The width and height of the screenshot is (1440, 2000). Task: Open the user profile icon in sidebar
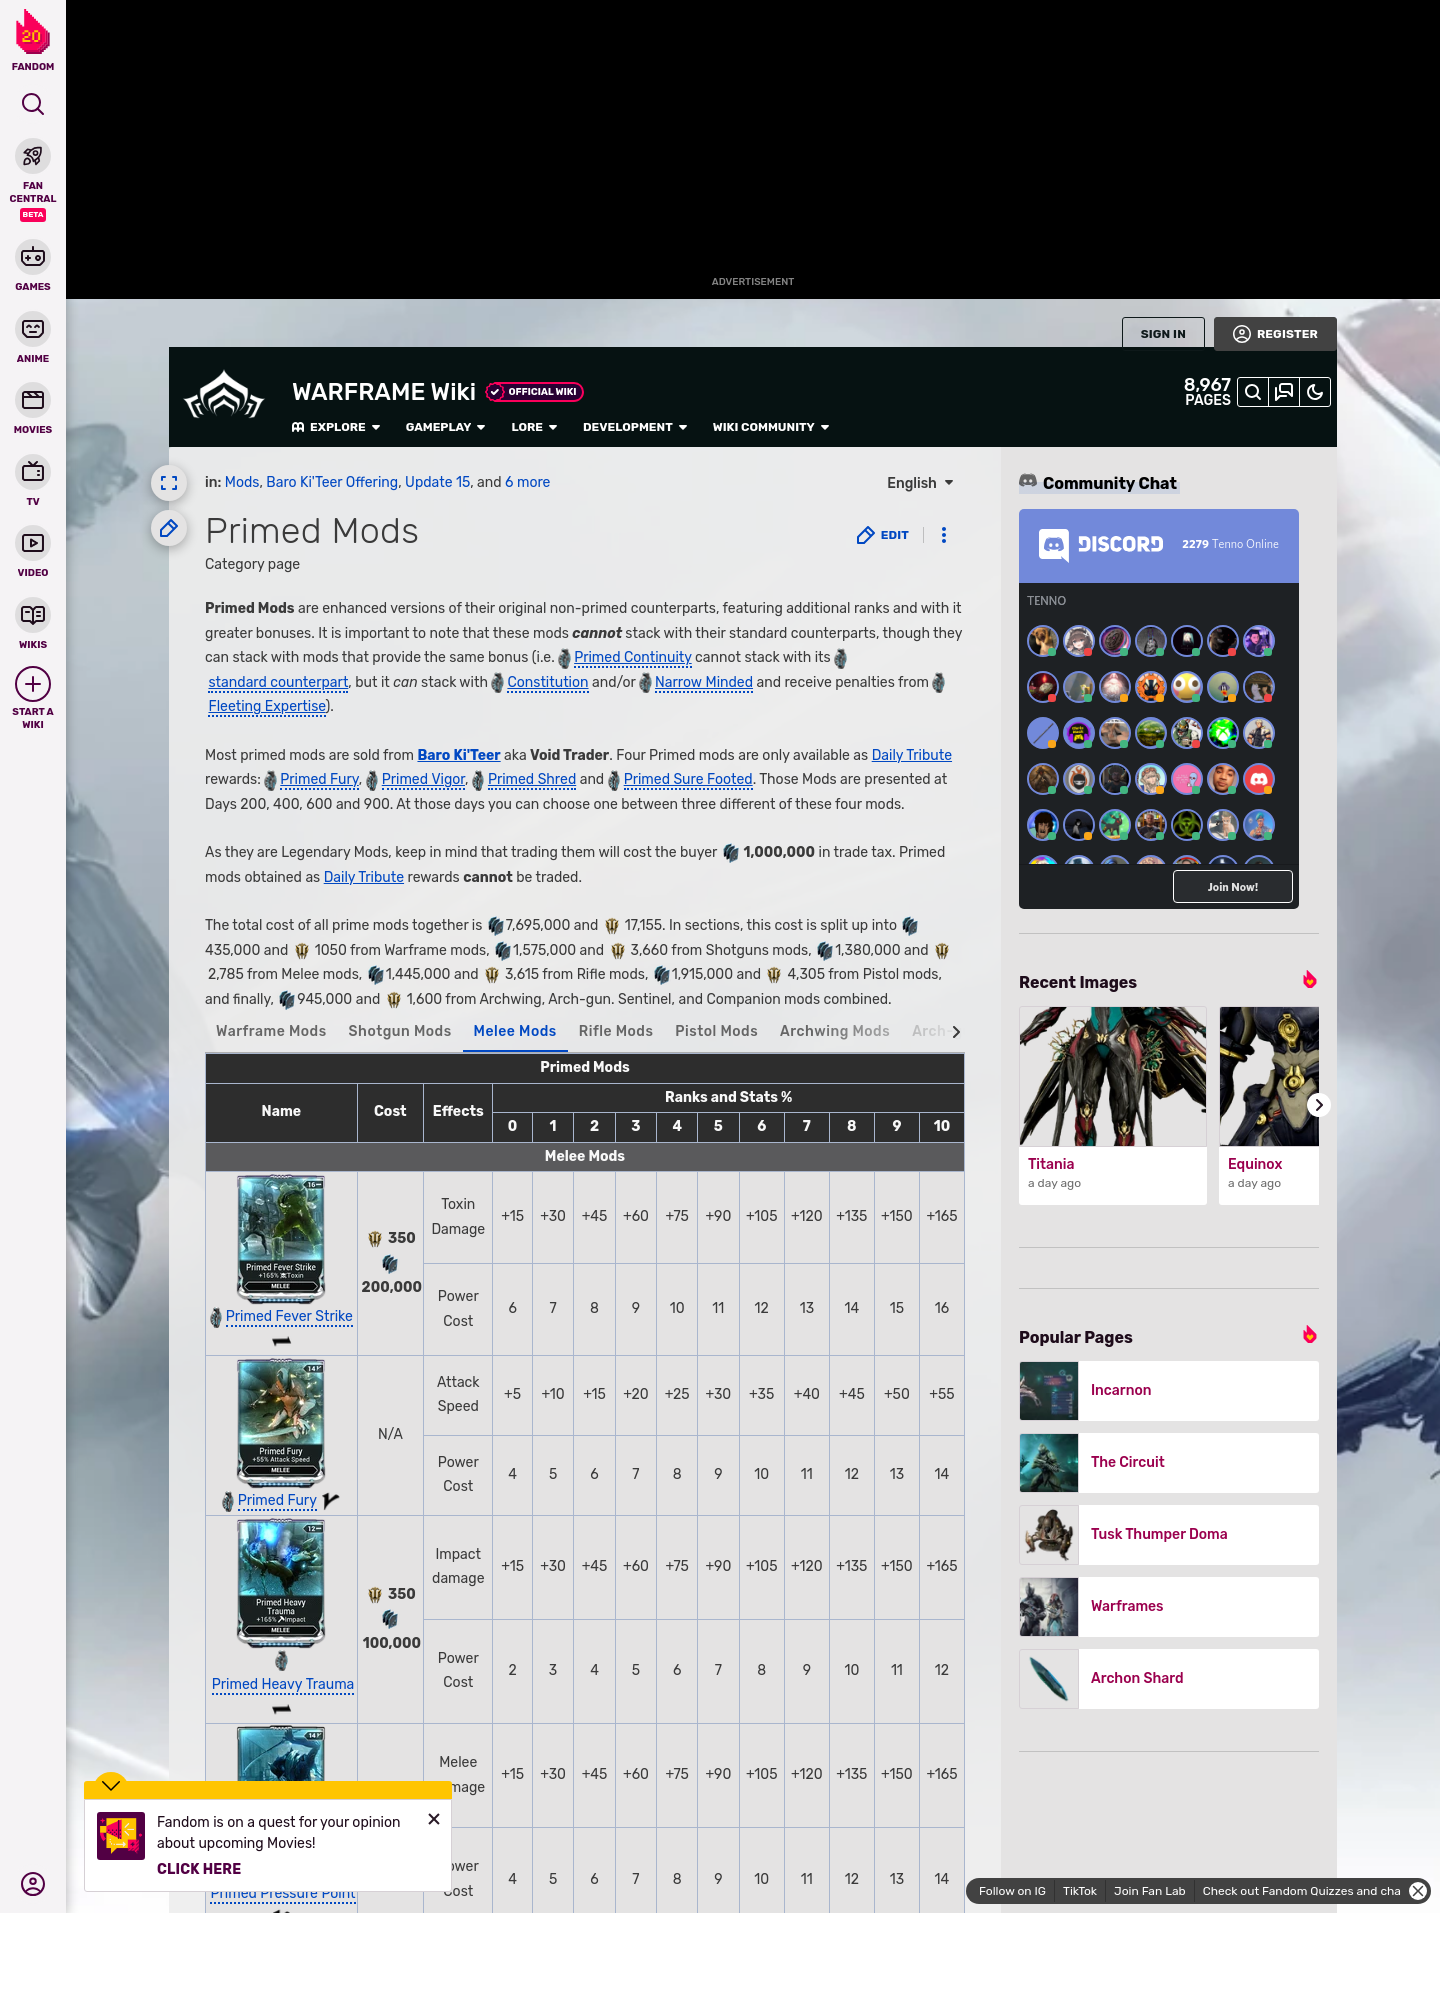(33, 1884)
